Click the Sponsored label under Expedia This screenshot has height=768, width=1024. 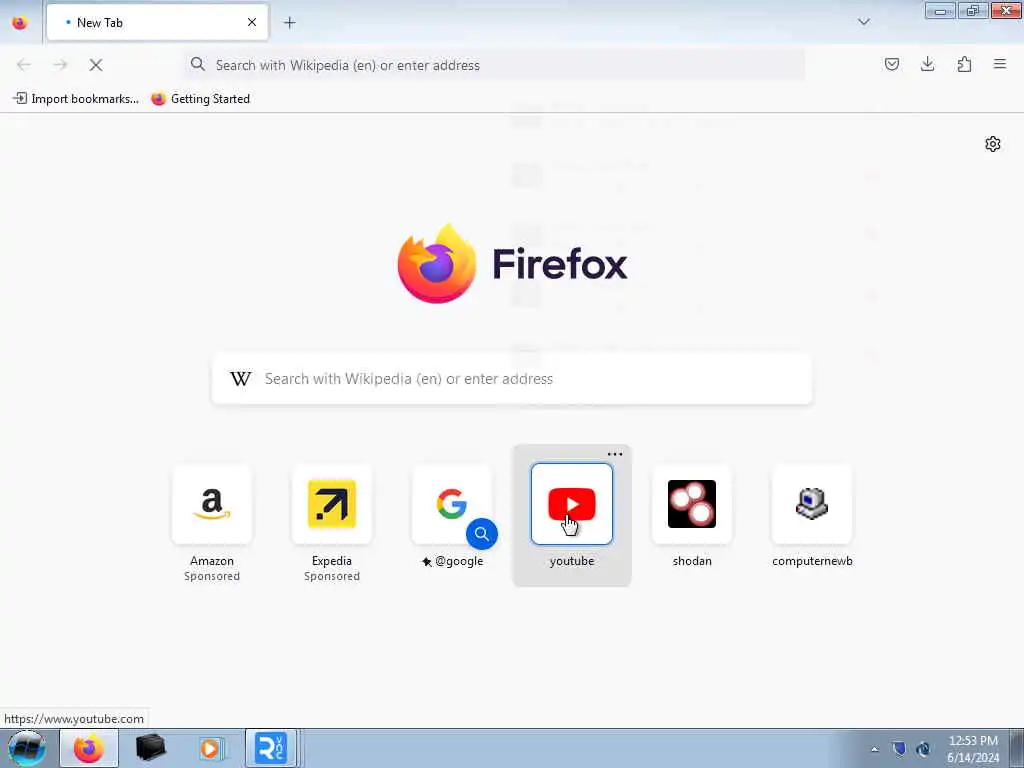click(332, 576)
